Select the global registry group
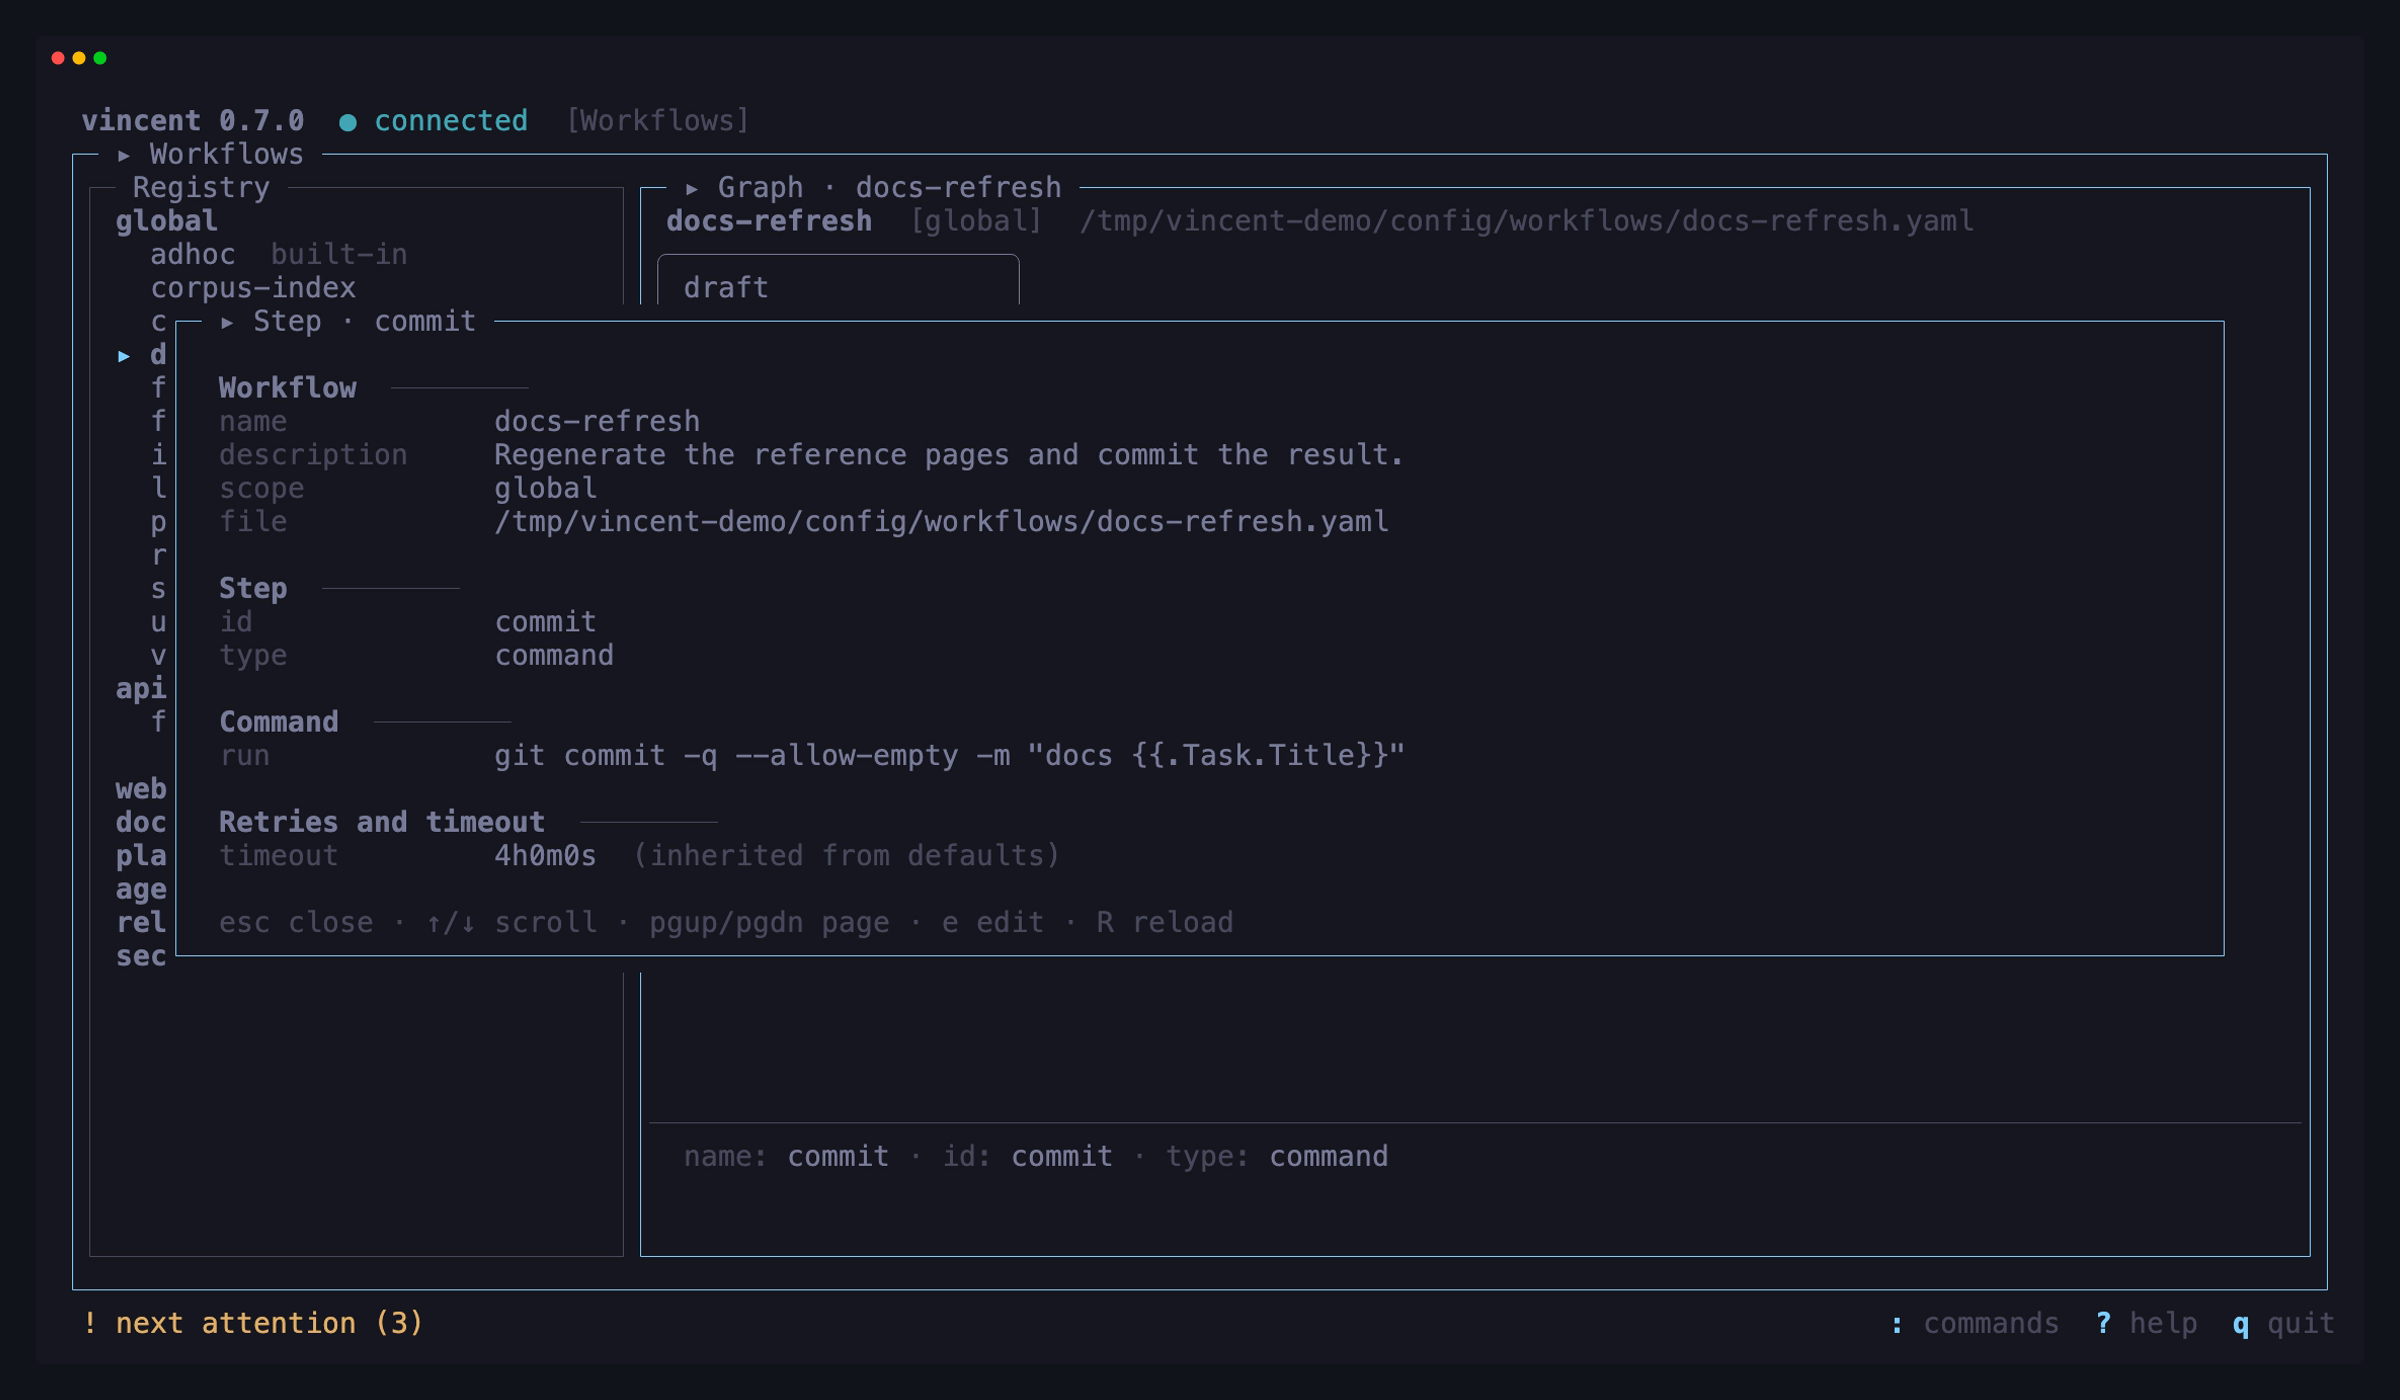Screen dimensions: 2400x1400 [166, 221]
